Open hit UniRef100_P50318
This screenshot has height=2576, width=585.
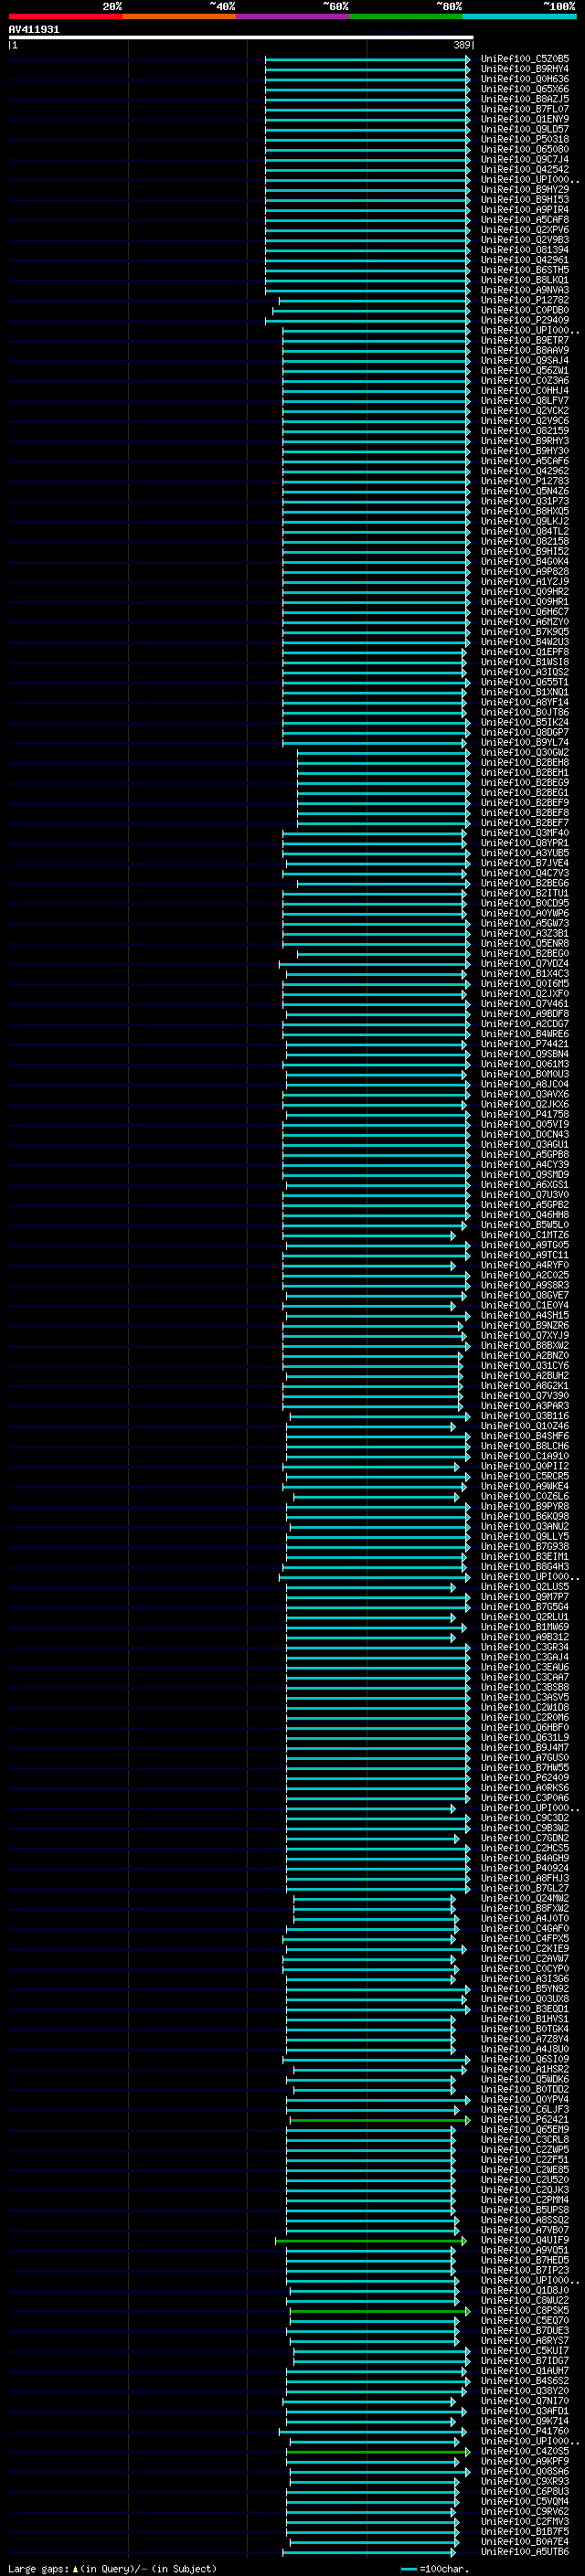pos(524,139)
